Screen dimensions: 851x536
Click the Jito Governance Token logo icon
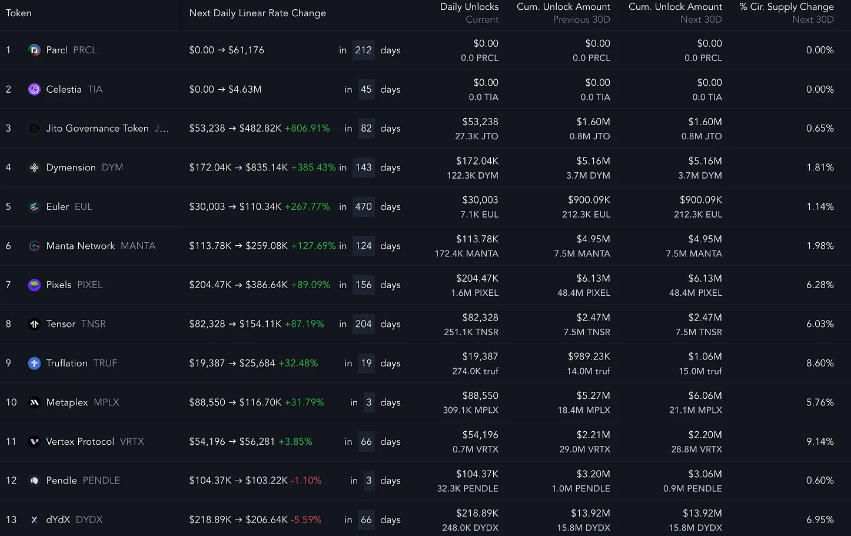tap(34, 128)
